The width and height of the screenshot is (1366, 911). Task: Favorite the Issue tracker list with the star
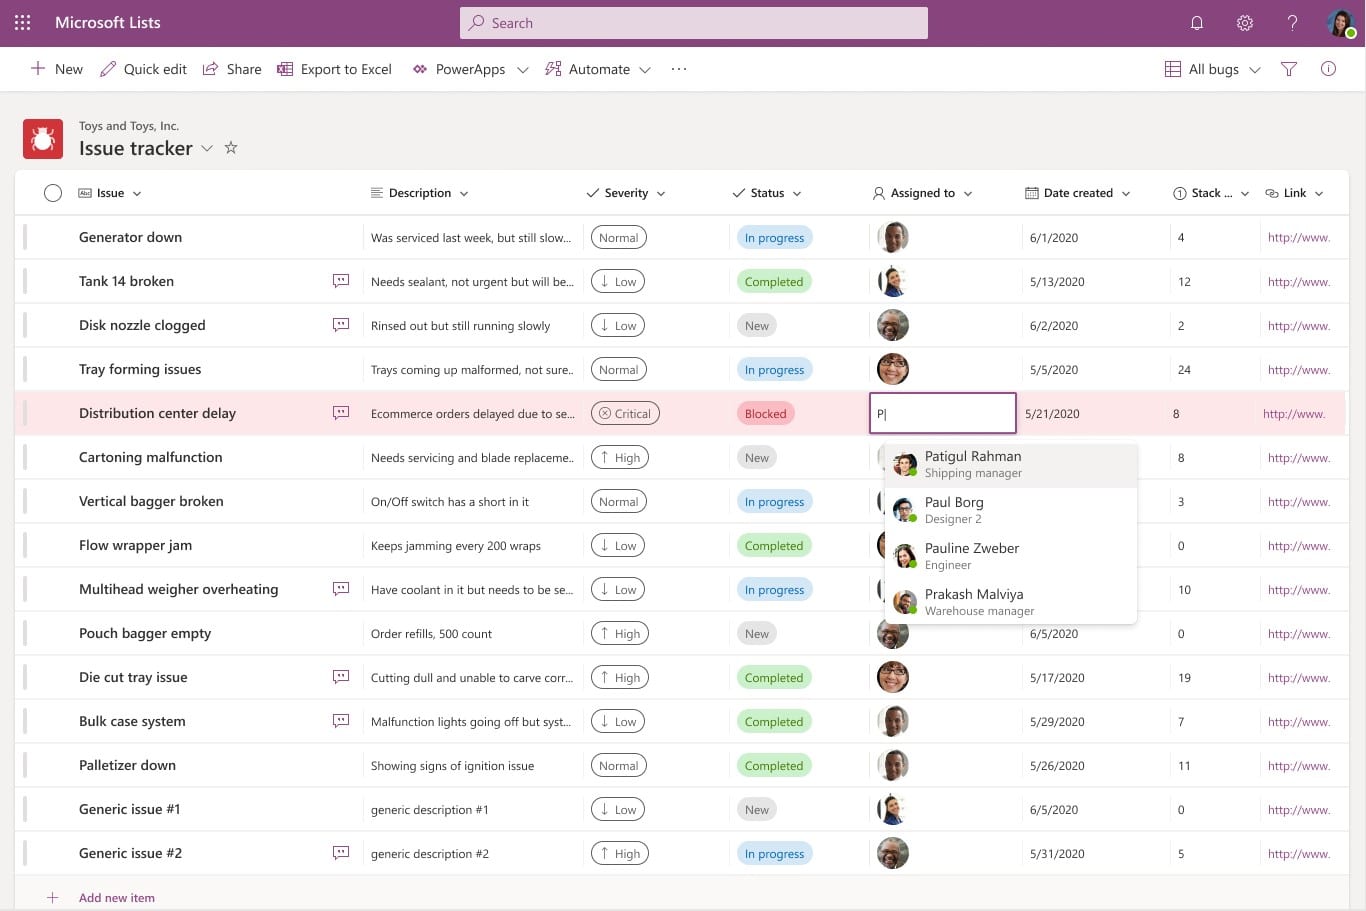click(x=231, y=147)
